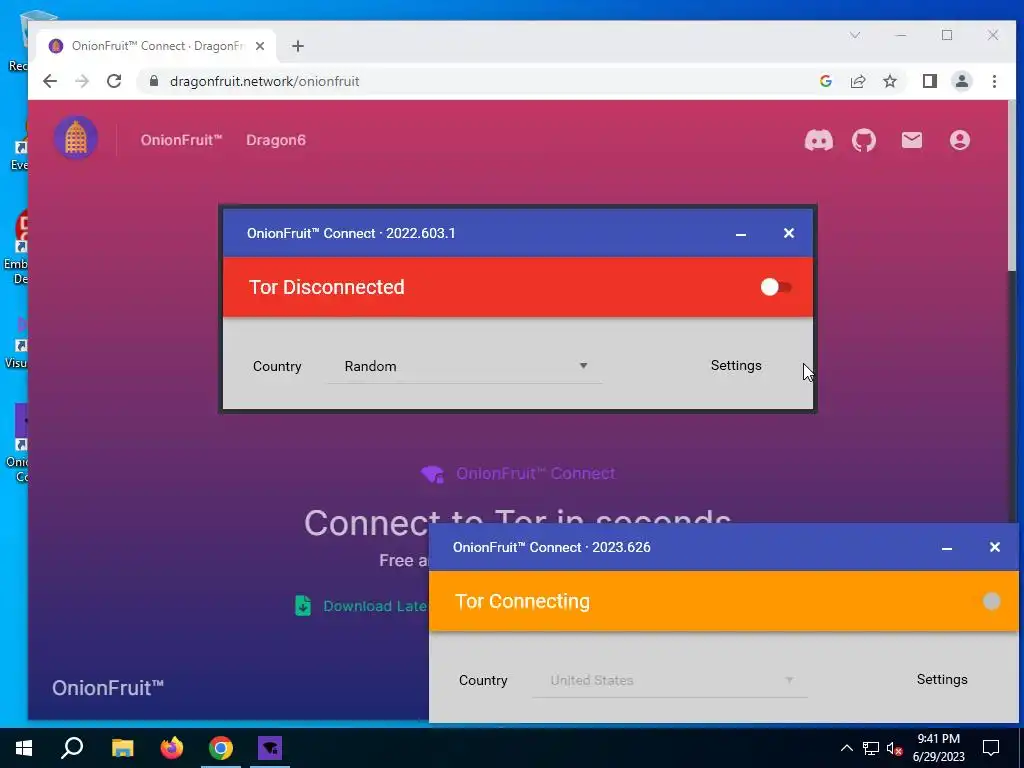Select the OnionFruit Connect browser tab
This screenshot has width=1024, height=768.
[x=155, y=46]
